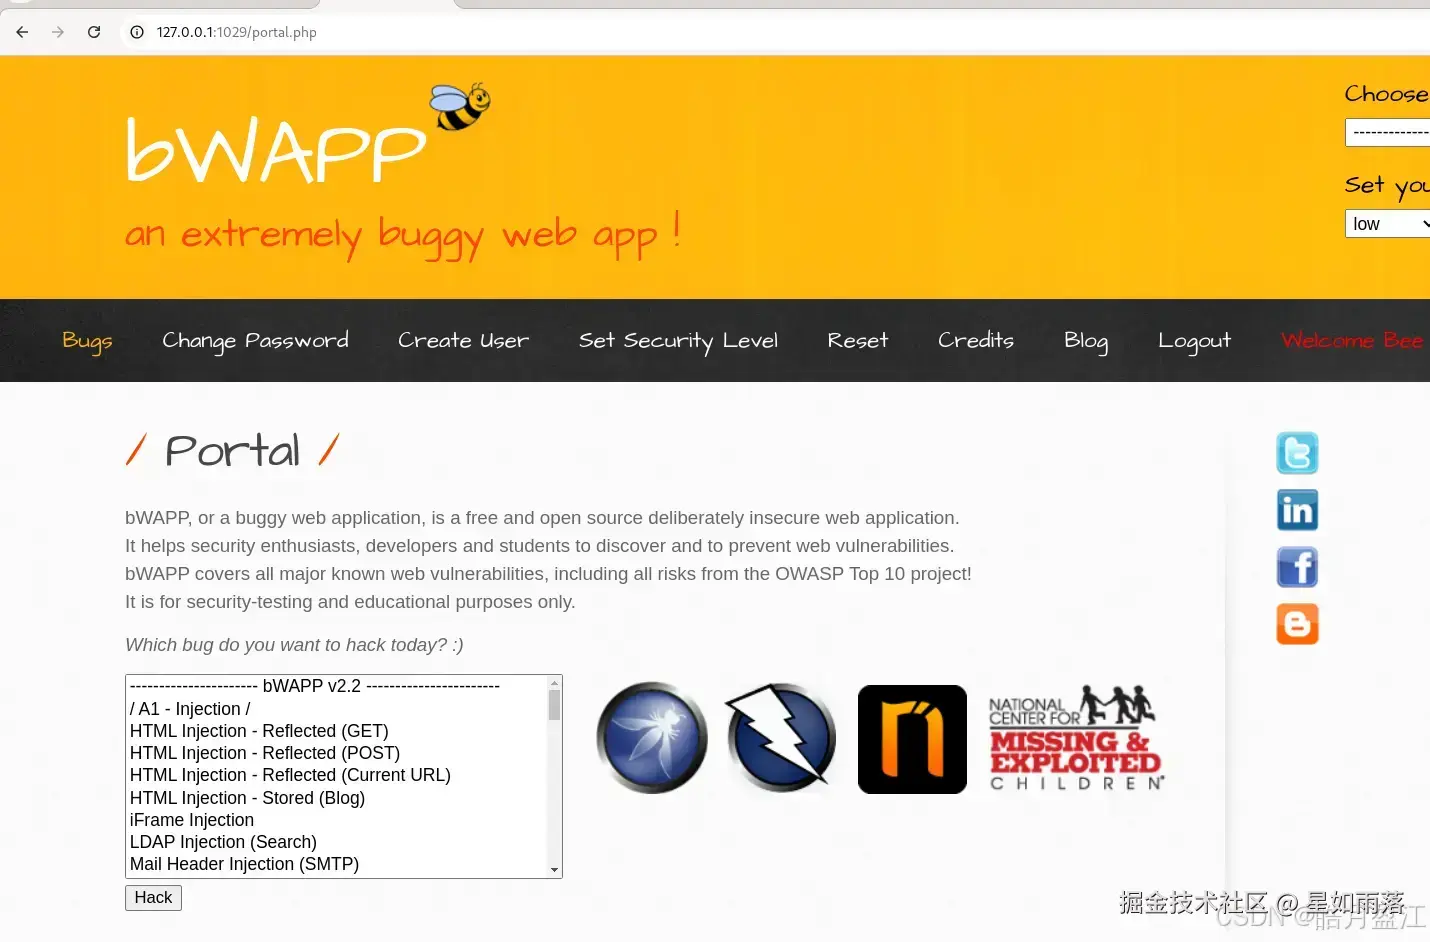This screenshot has height=942, width=1430.
Task: Click the bug list scroll-down arrow
Action: 554,870
